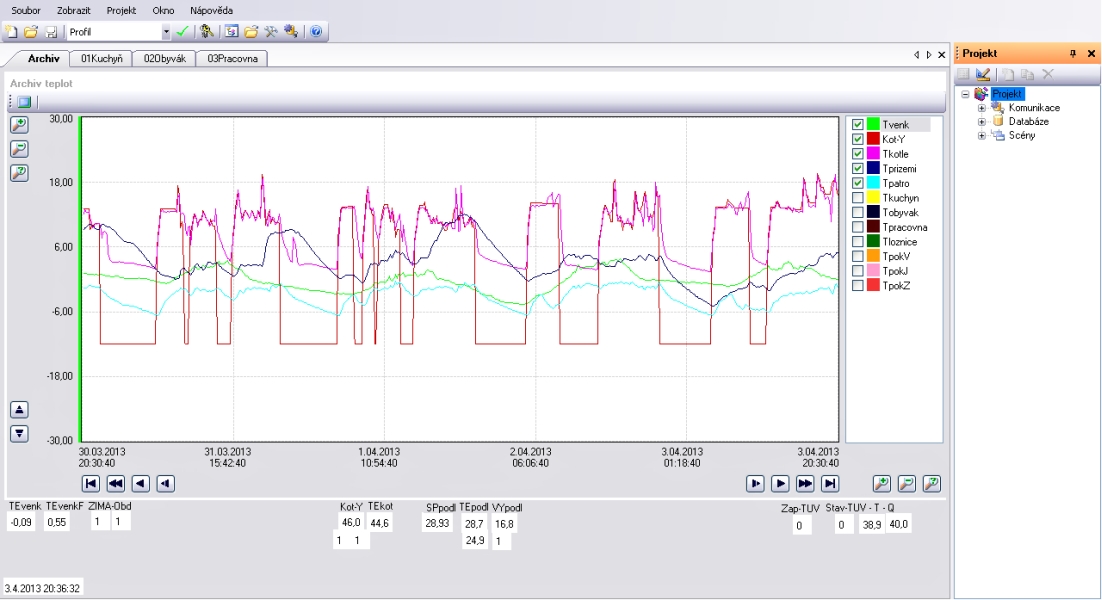Collapse the Projekt root tree node

click(x=966, y=94)
